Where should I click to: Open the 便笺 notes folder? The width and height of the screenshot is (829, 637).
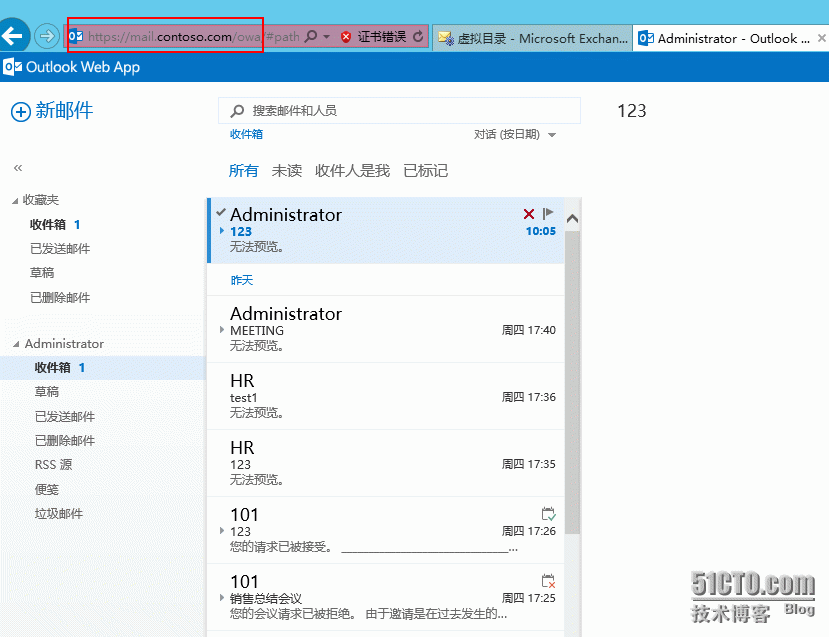(47, 490)
